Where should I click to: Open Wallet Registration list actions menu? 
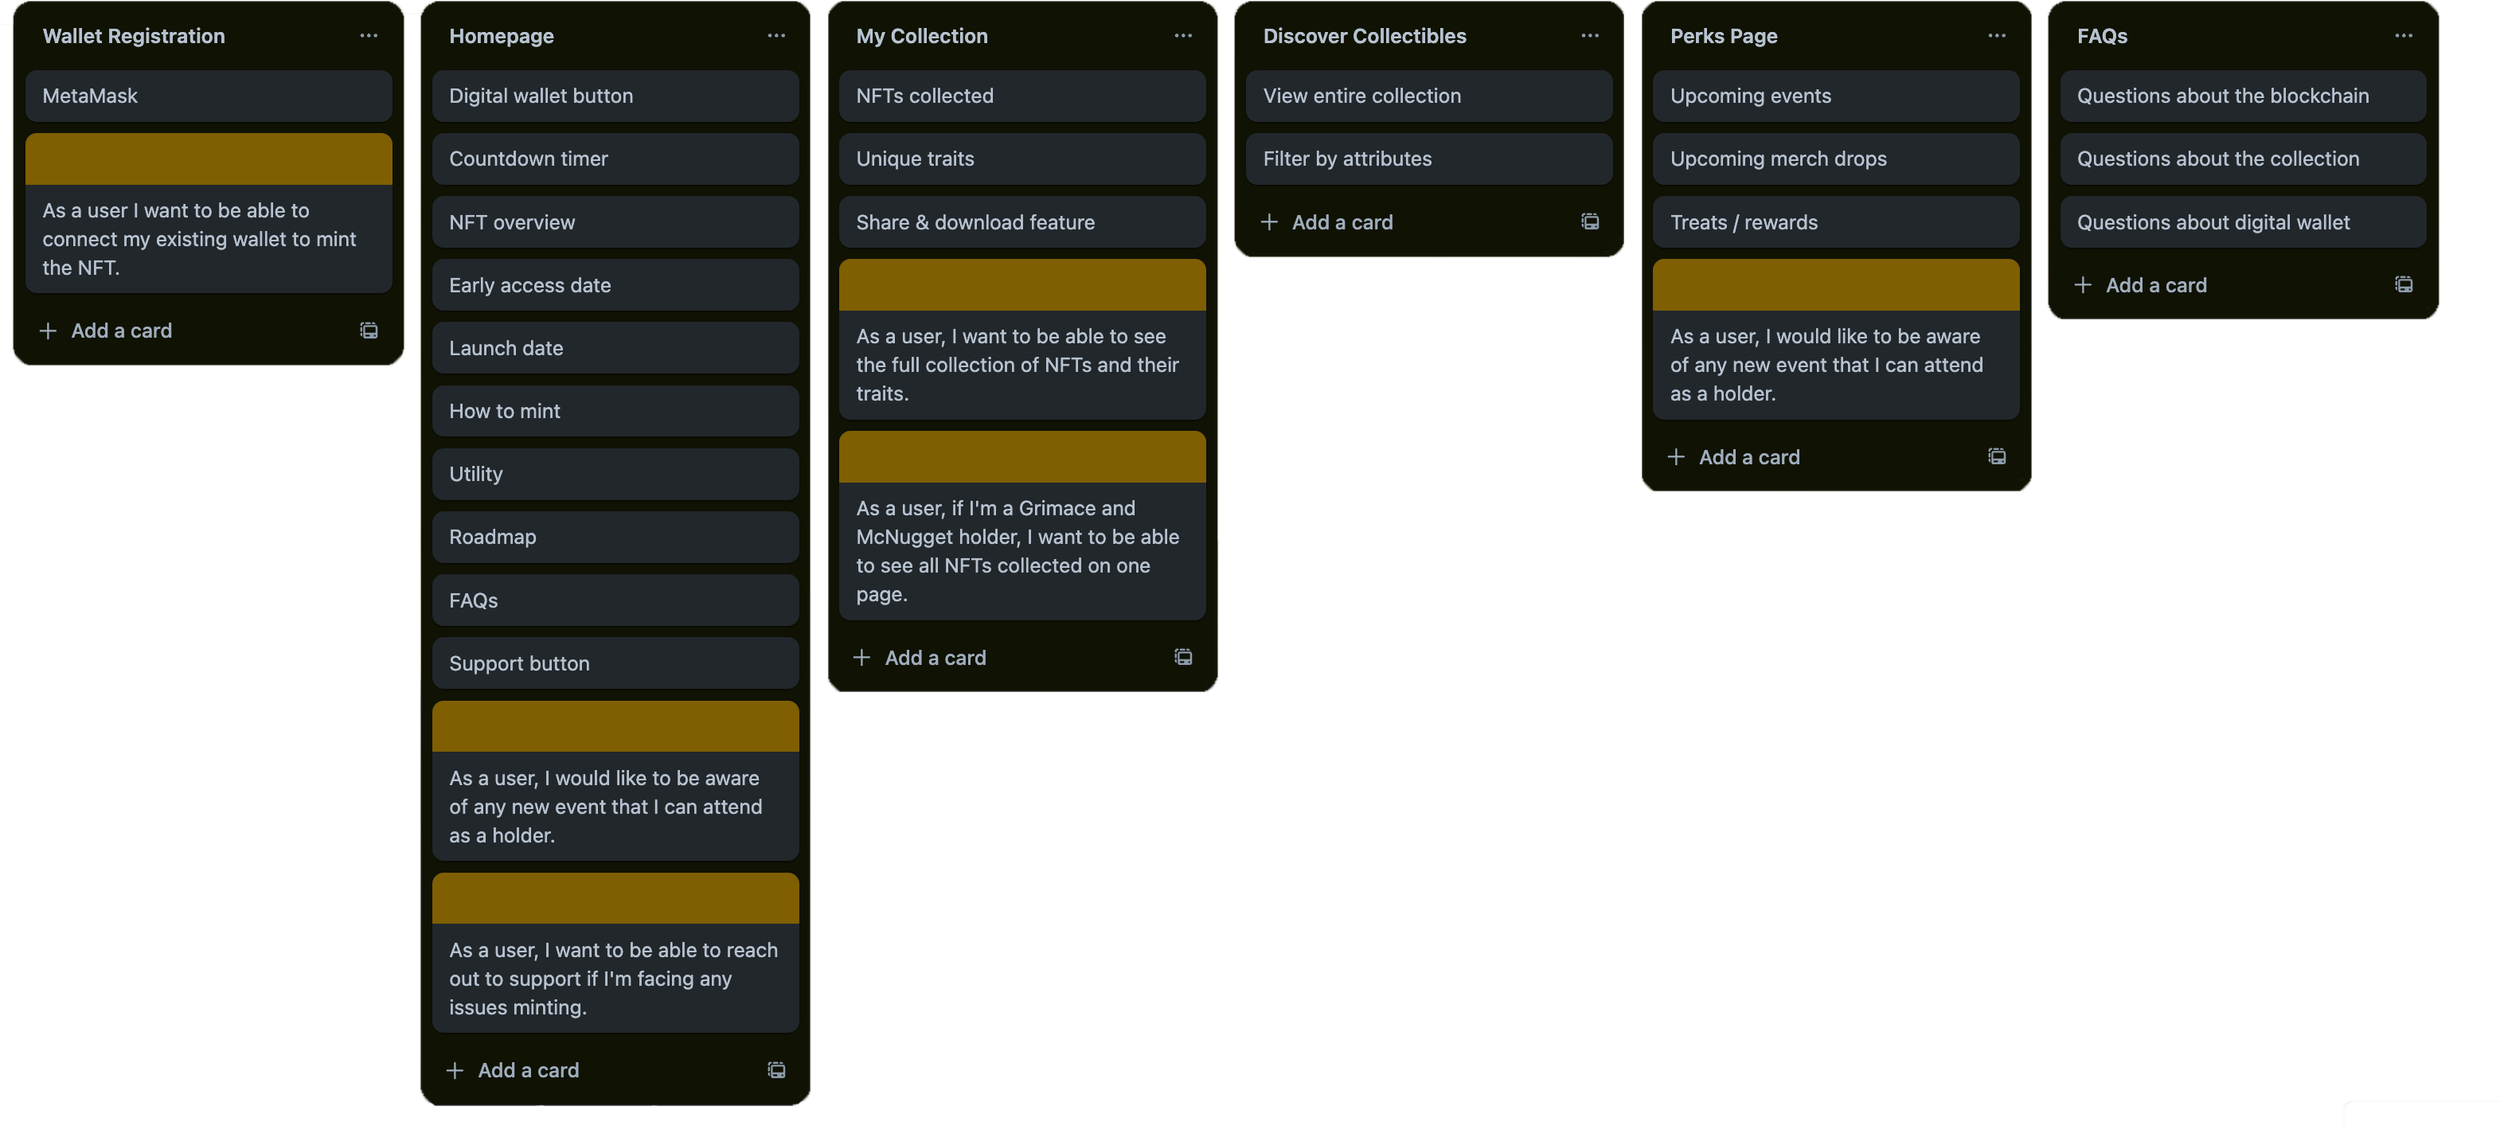pyautogui.click(x=369, y=36)
